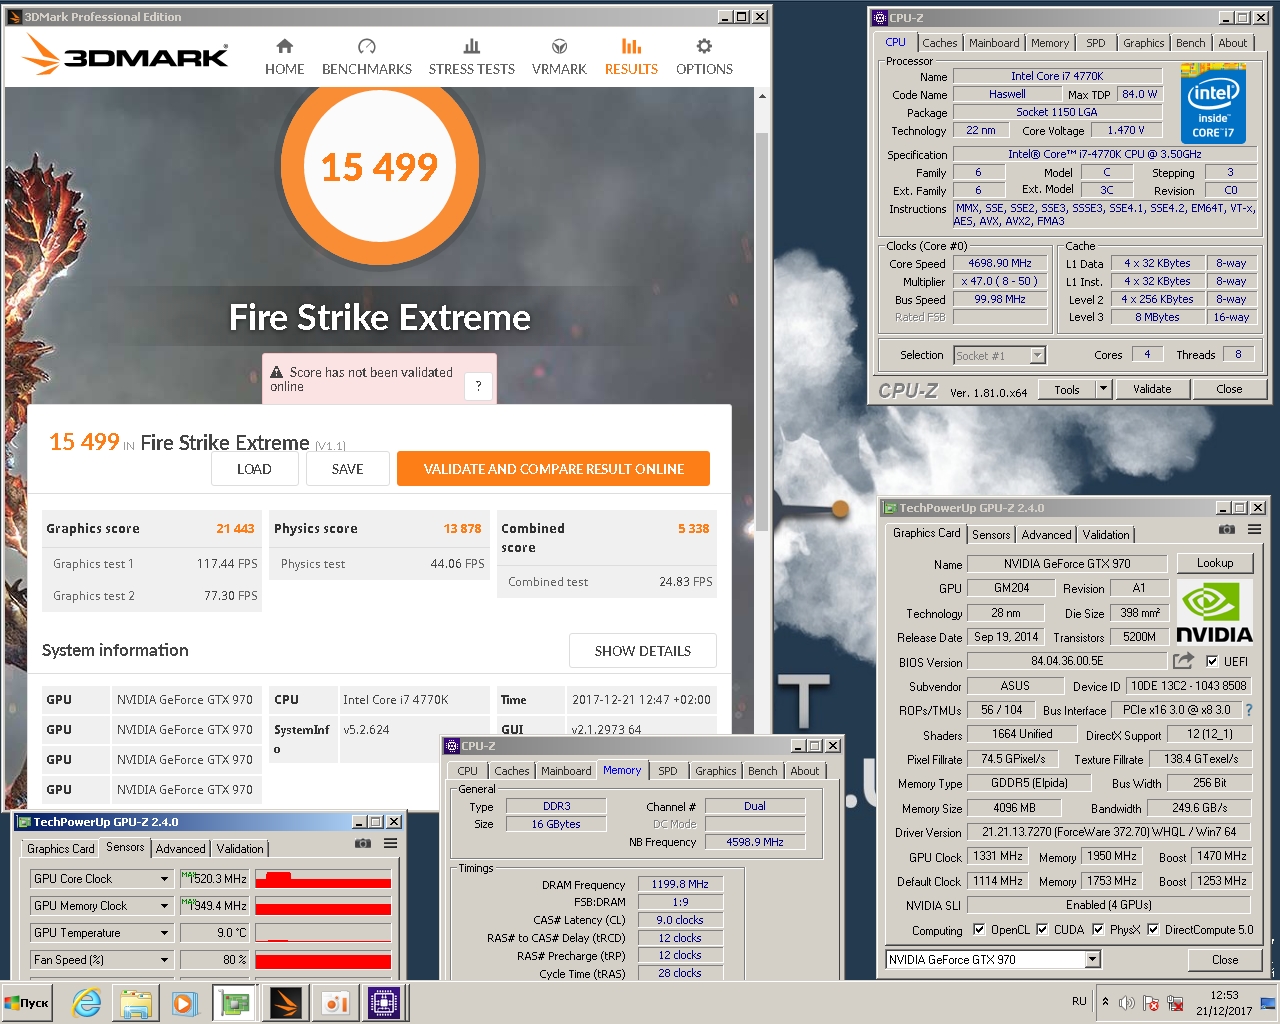This screenshot has height=1024, width=1280.
Task: Open 3DMark Benchmarks gauge icon
Action: pyautogui.click(x=366, y=46)
